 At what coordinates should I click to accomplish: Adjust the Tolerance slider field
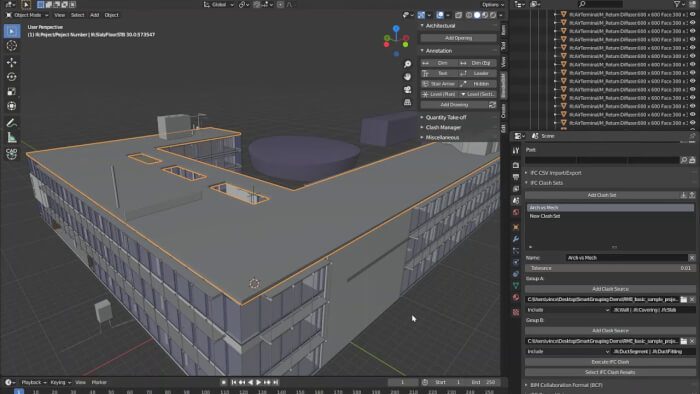click(x=610, y=268)
